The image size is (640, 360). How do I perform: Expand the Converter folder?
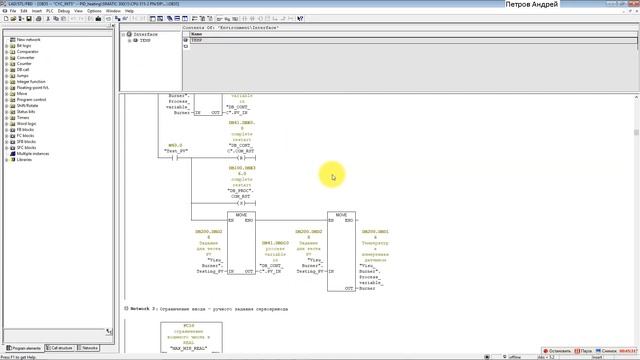click(x=7, y=58)
